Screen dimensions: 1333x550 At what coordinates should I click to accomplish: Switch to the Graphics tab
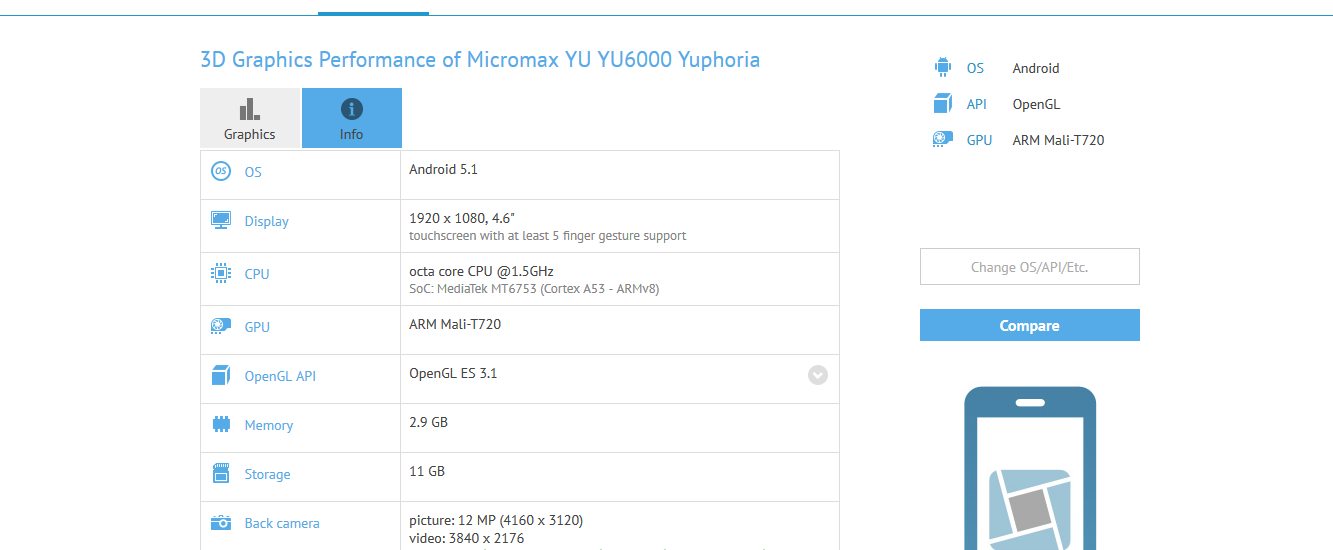click(x=250, y=118)
